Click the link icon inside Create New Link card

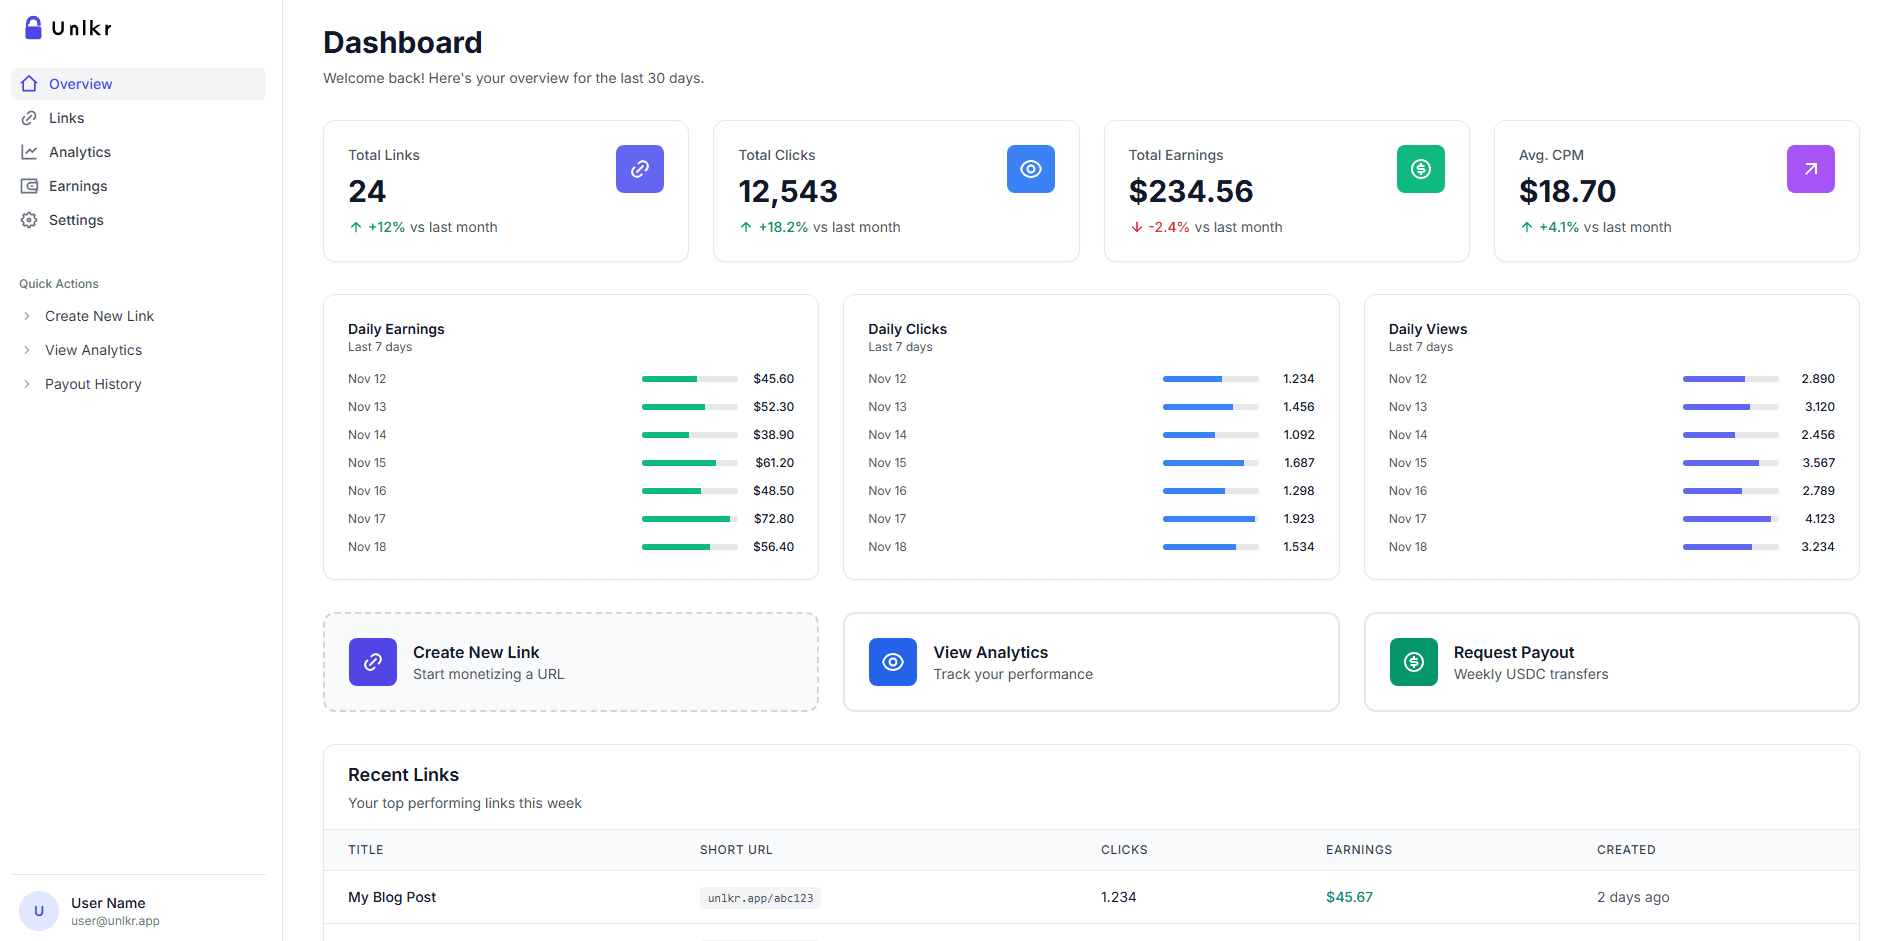pos(372,662)
